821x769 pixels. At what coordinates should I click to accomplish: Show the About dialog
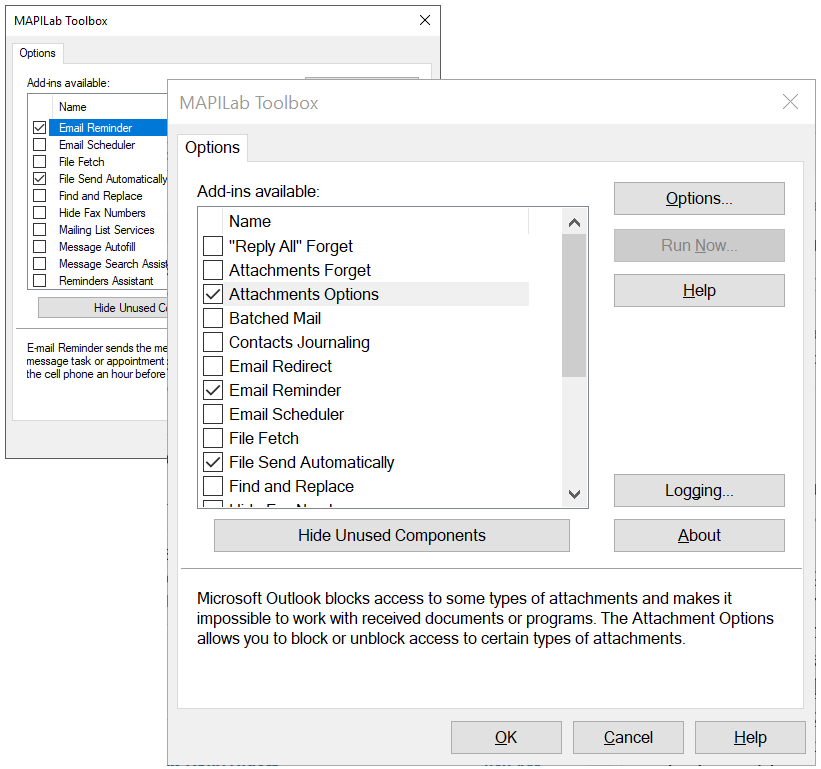point(699,536)
